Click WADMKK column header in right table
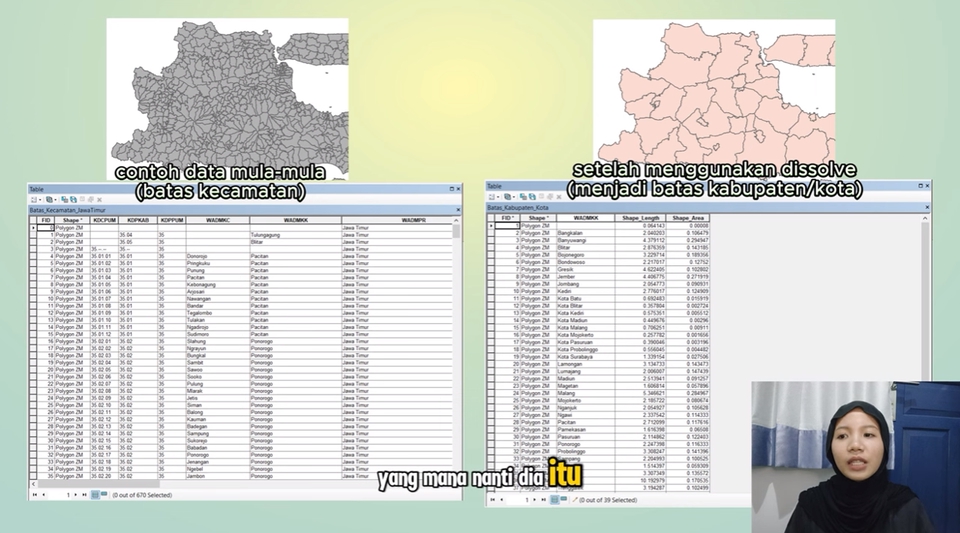Viewport: 960px width, 533px height. pyautogui.click(x=586, y=218)
